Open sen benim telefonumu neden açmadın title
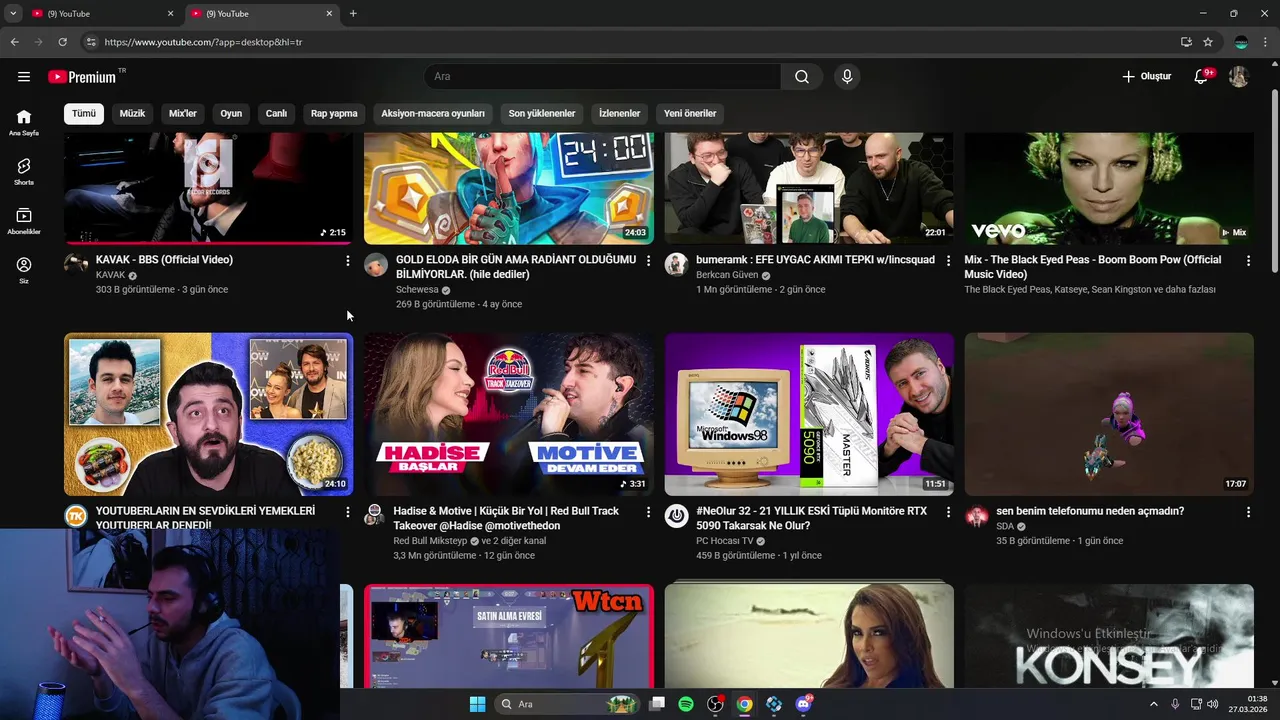The image size is (1280, 720). [x=1090, y=511]
